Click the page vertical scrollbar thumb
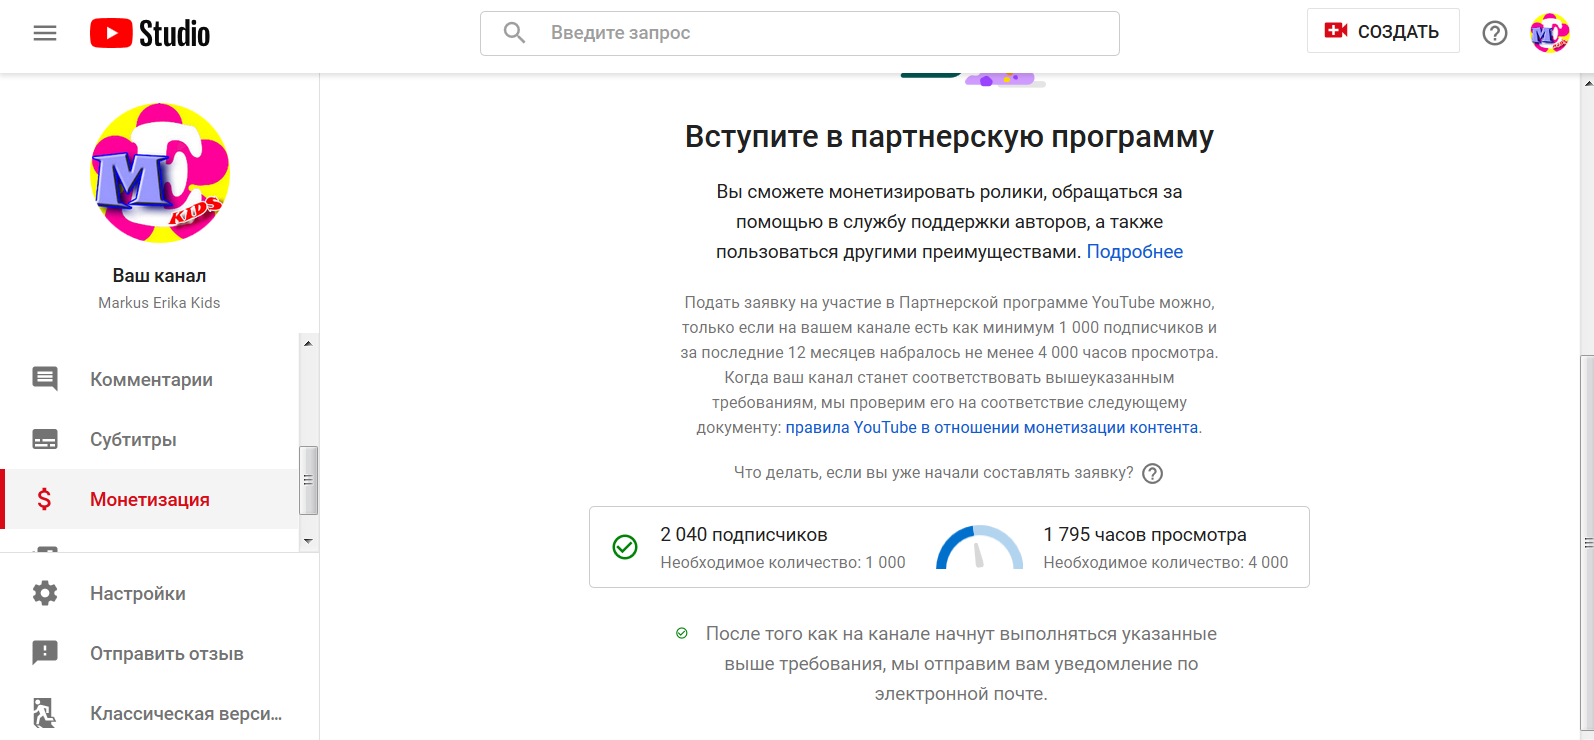This screenshot has height=740, width=1594. (x=1587, y=543)
